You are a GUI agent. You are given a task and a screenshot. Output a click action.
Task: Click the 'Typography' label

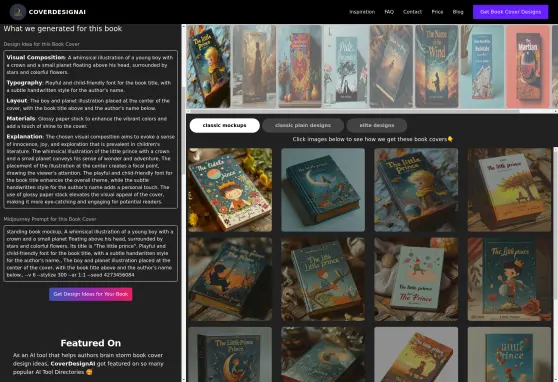tap(24, 83)
